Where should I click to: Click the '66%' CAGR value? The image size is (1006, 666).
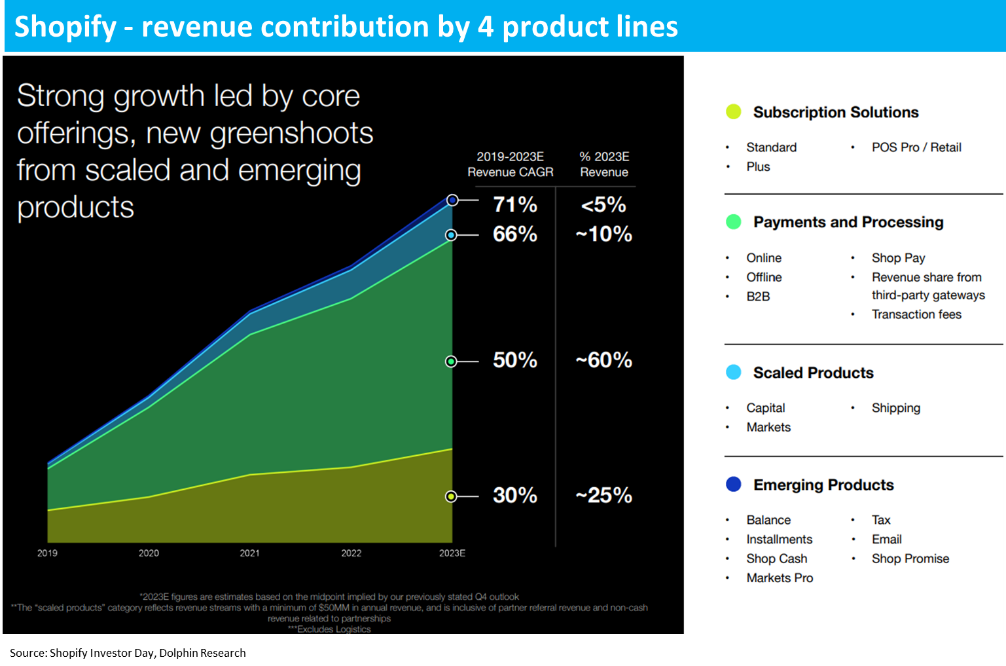pyautogui.click(x=515, y=234)
